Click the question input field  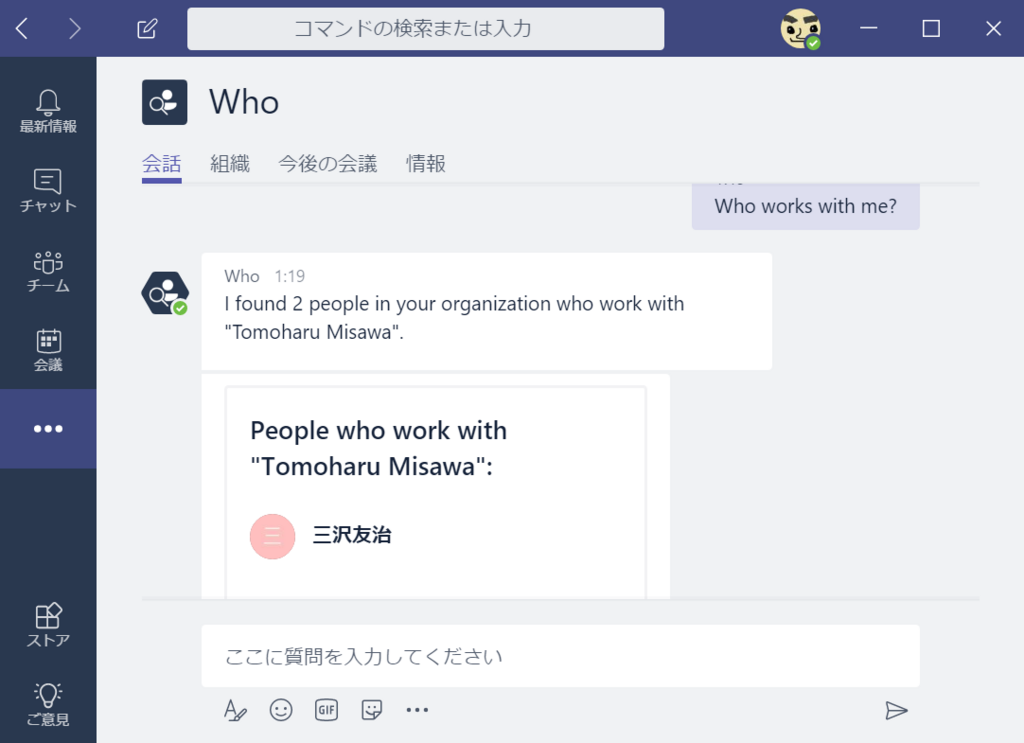pyautogui.click(x=560, y=656)
